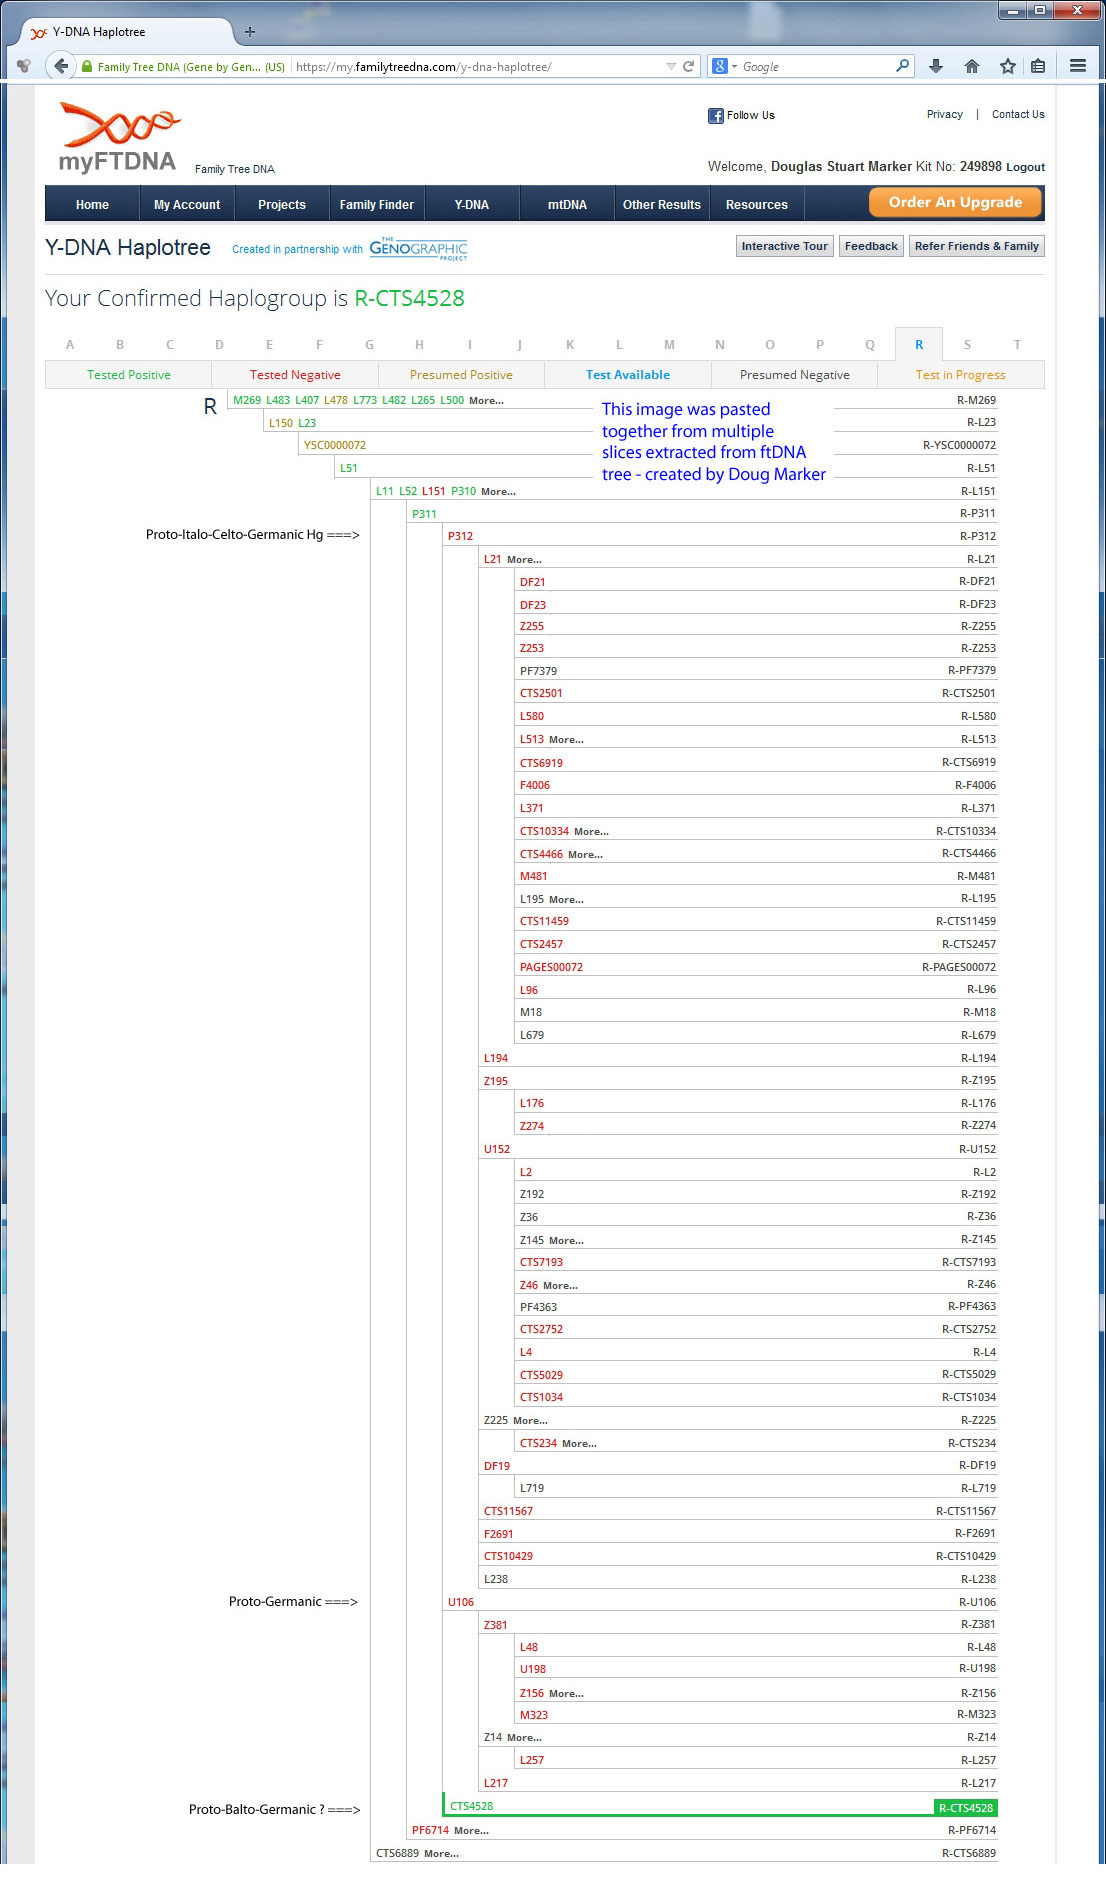Click the green padlock site identity
Image resolution: width=1106 pixels, height=1889 pixels.
[88, 67]
